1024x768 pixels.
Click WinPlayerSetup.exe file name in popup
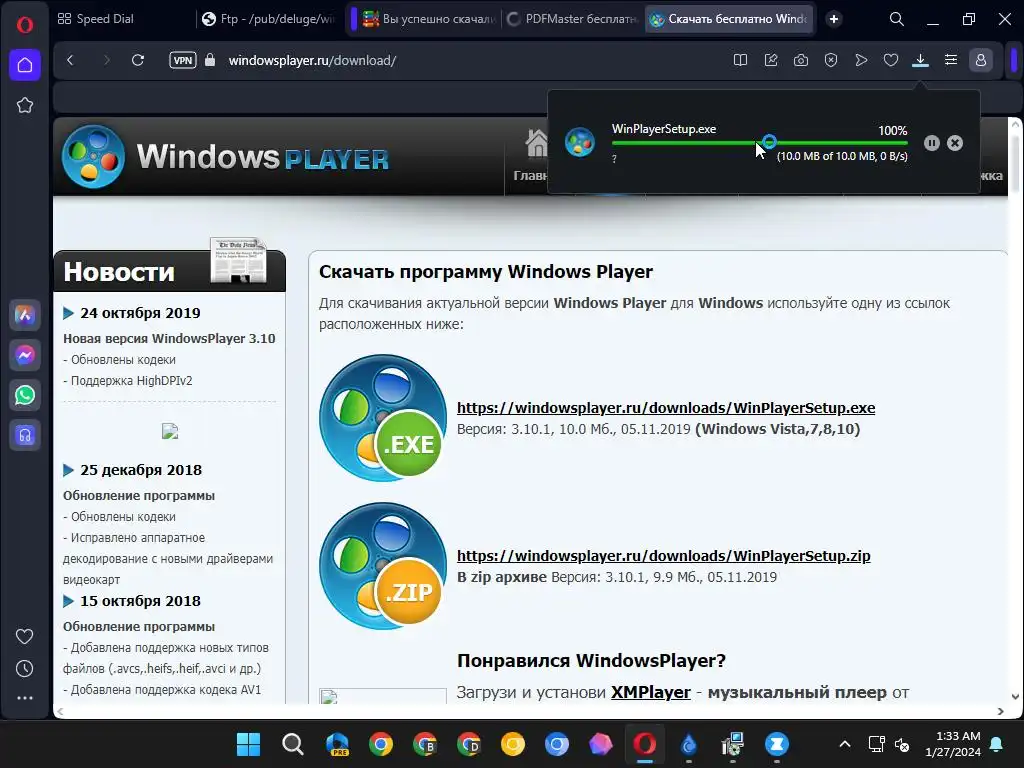pos(664,129)
